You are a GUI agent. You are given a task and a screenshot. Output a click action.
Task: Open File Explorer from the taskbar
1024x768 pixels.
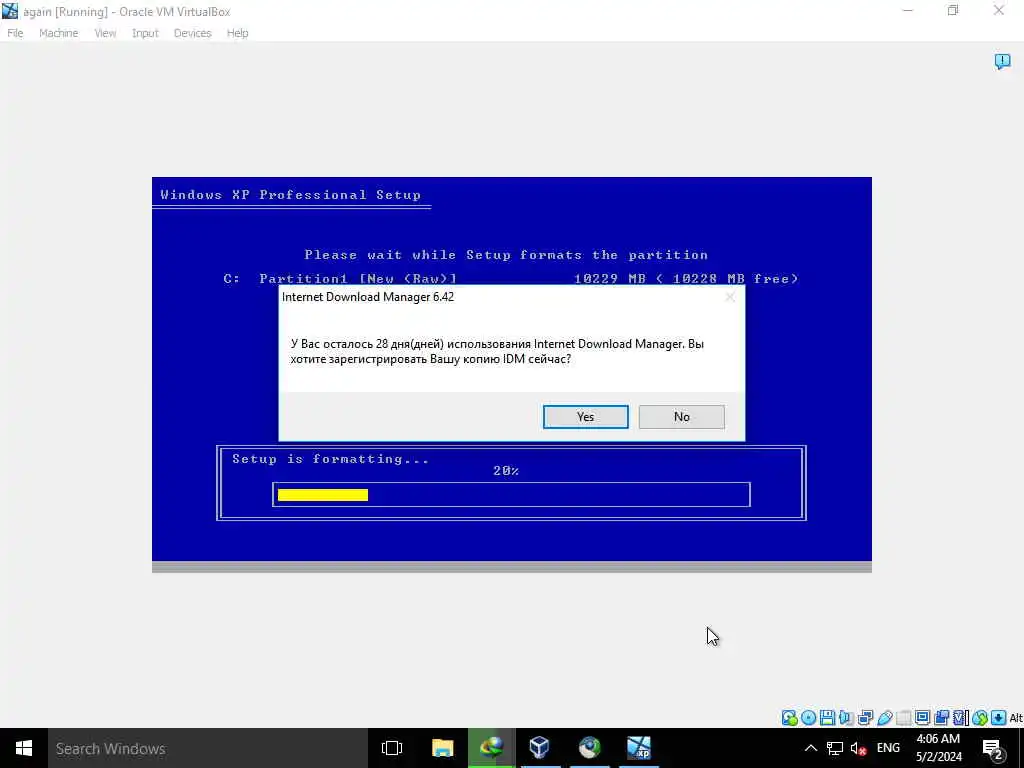coord(442,748)
